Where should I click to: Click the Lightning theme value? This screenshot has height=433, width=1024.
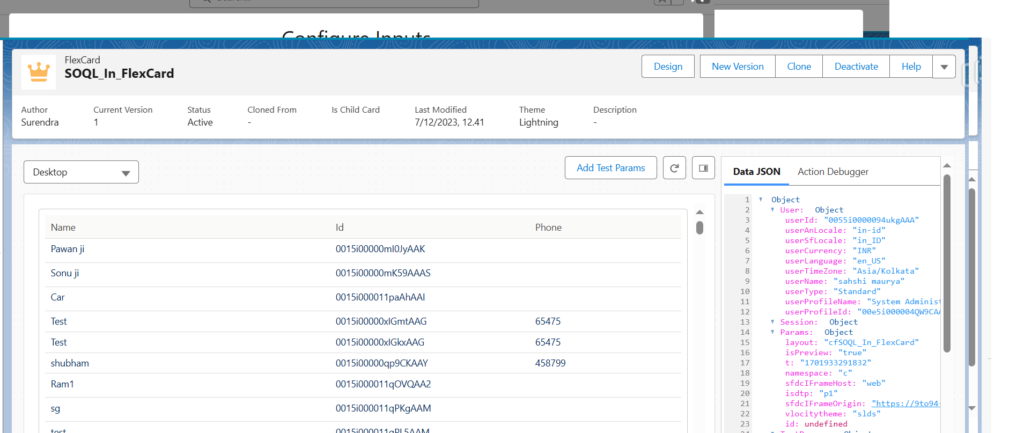539,122
